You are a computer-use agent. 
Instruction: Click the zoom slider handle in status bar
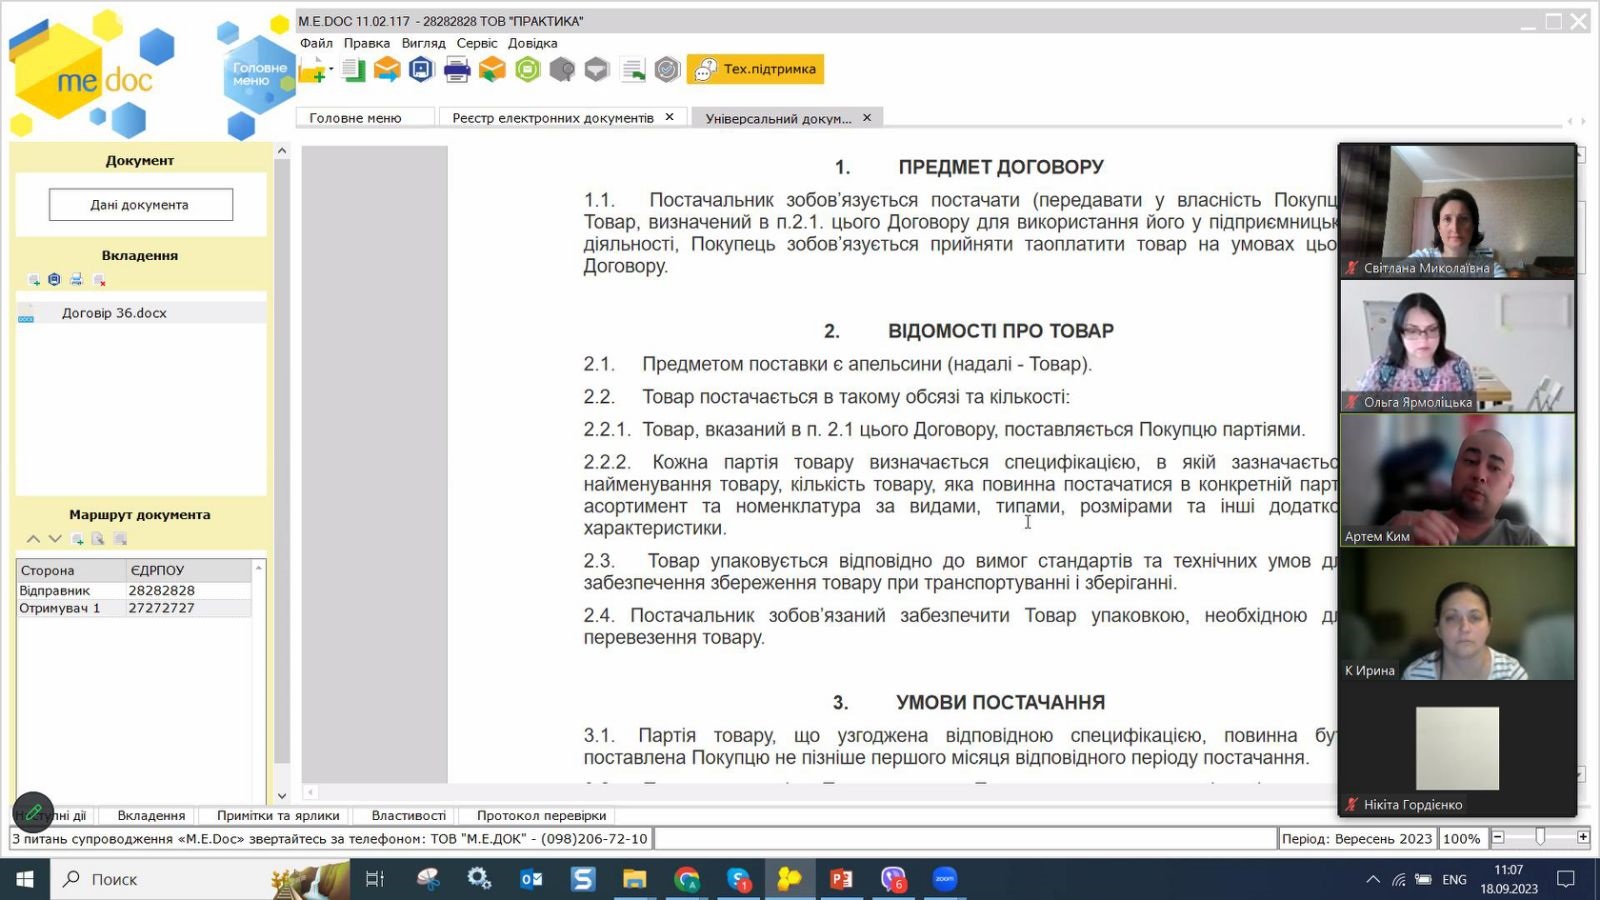[1540, 837]
